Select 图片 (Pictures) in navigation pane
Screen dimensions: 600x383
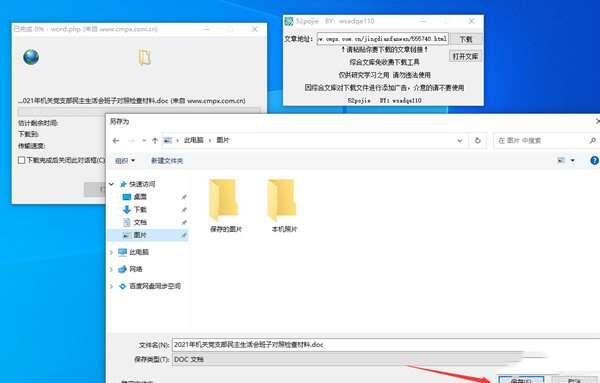[148, 235]
